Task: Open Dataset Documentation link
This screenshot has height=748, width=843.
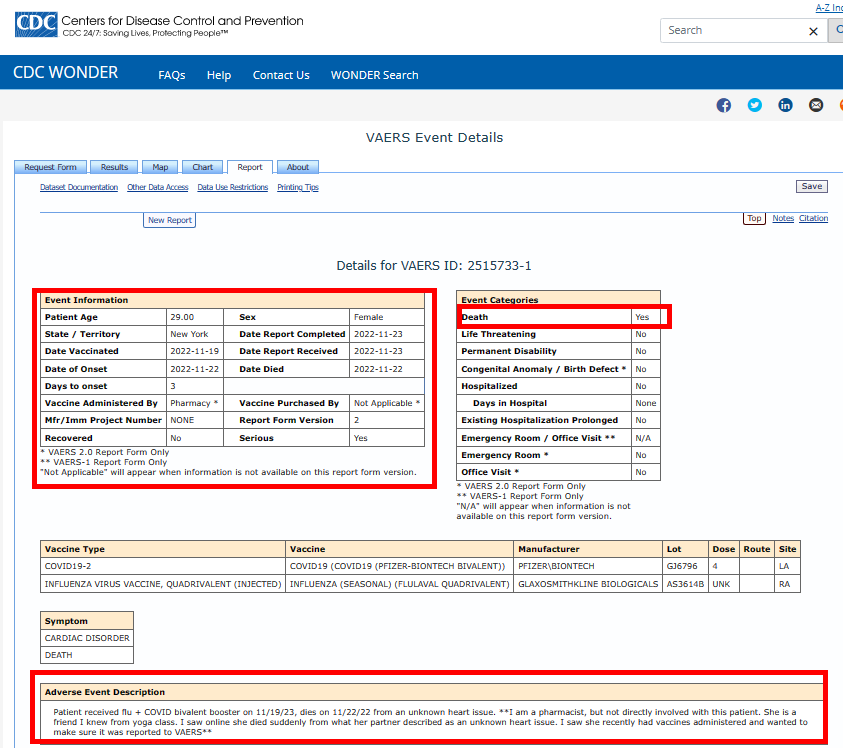Action: 79,187
